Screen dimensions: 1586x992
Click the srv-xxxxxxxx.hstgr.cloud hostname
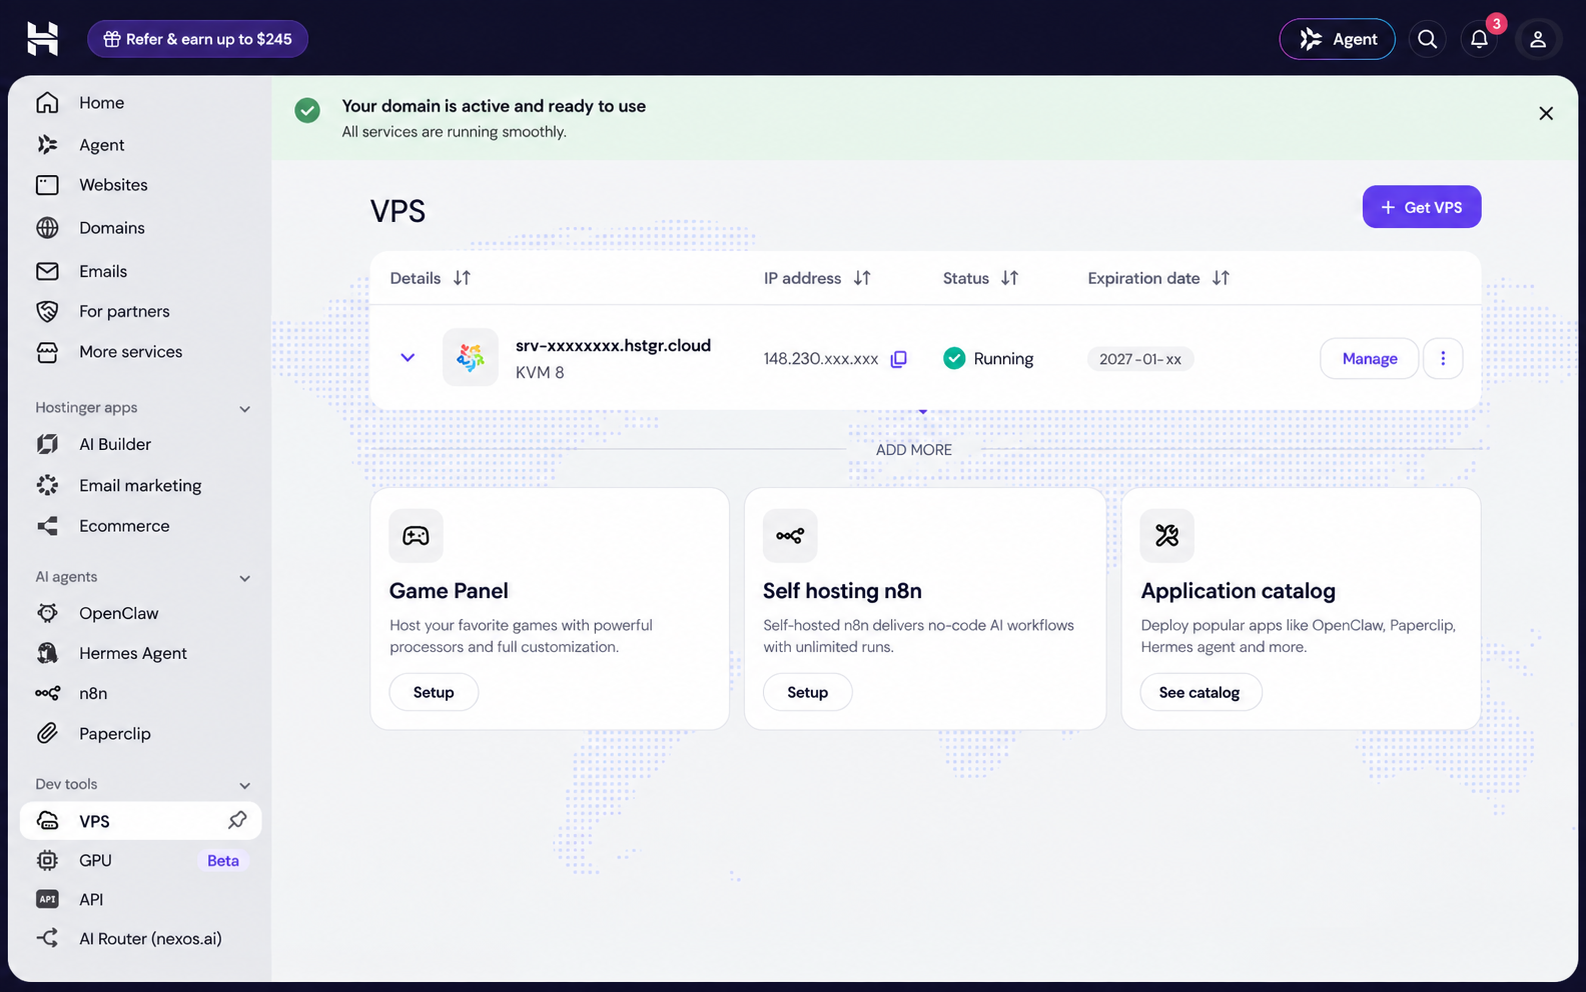[x=613, y=345]
